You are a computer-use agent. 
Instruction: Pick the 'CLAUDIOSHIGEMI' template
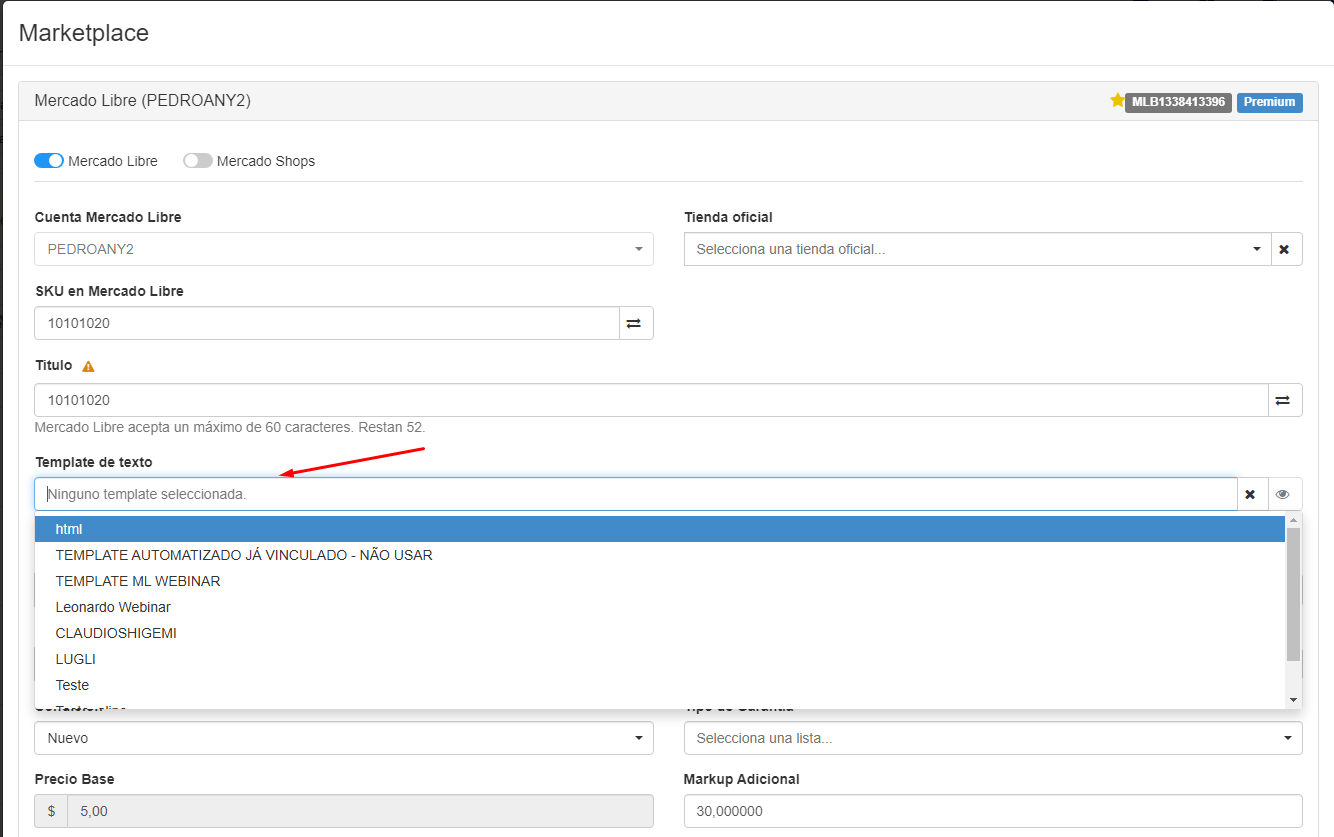[x=660, y=633]
